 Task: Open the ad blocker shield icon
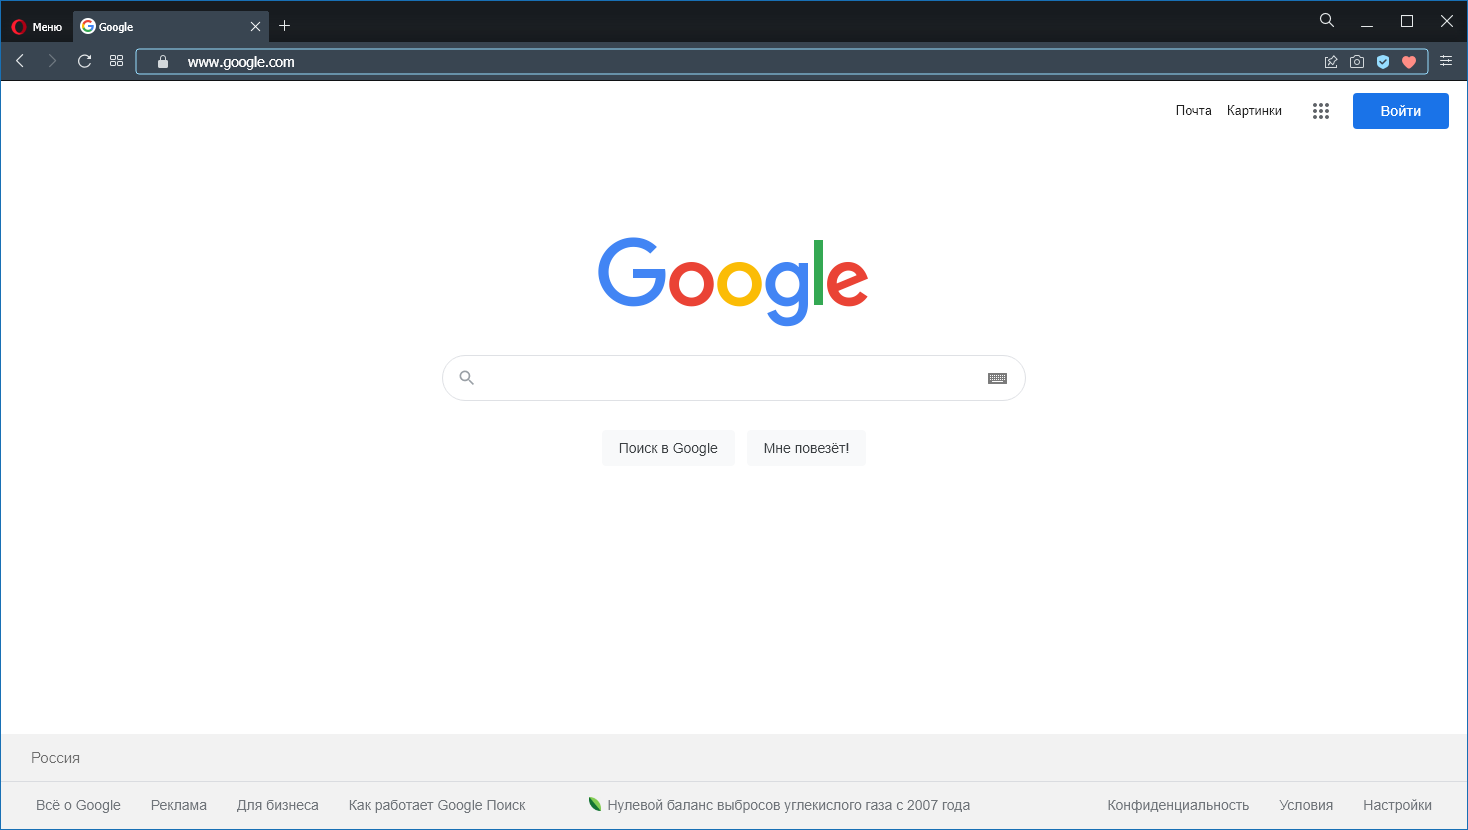[1383, 62]
